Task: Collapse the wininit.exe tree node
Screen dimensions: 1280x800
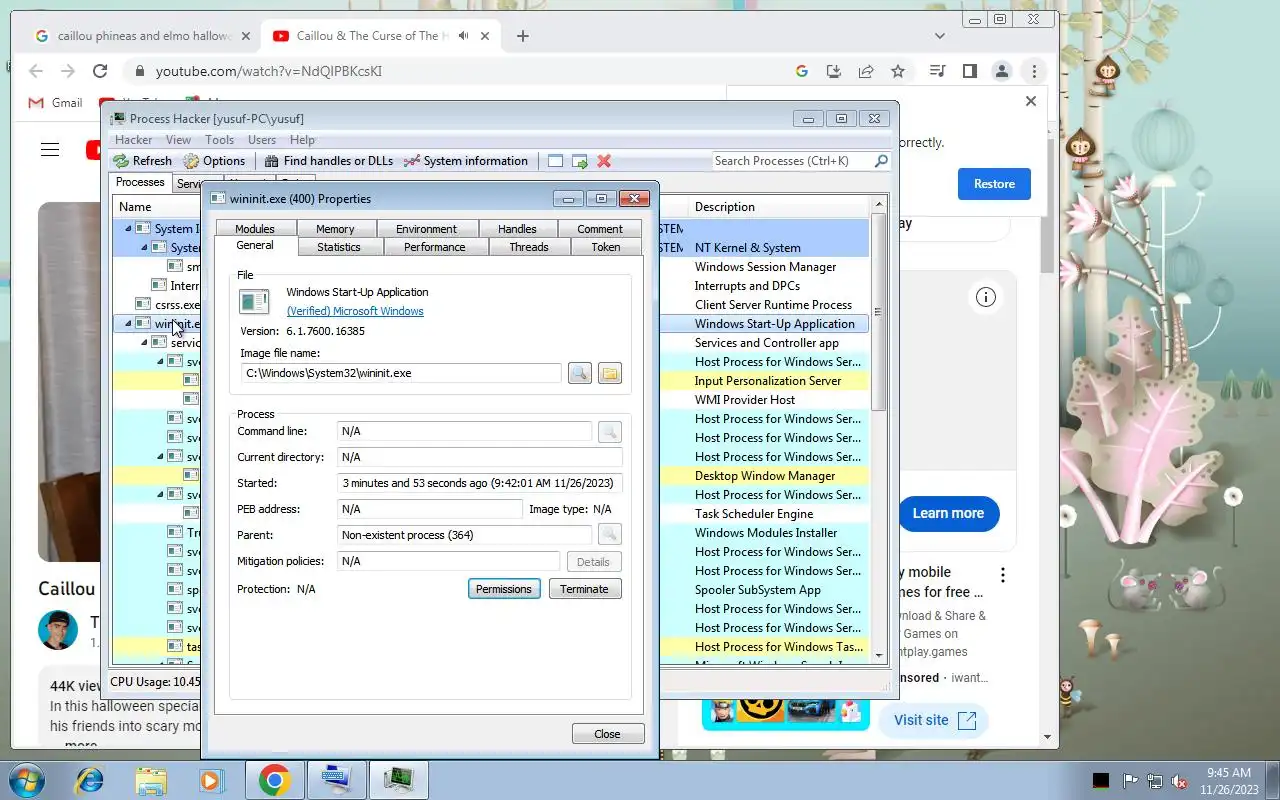Action: (128, 324)
